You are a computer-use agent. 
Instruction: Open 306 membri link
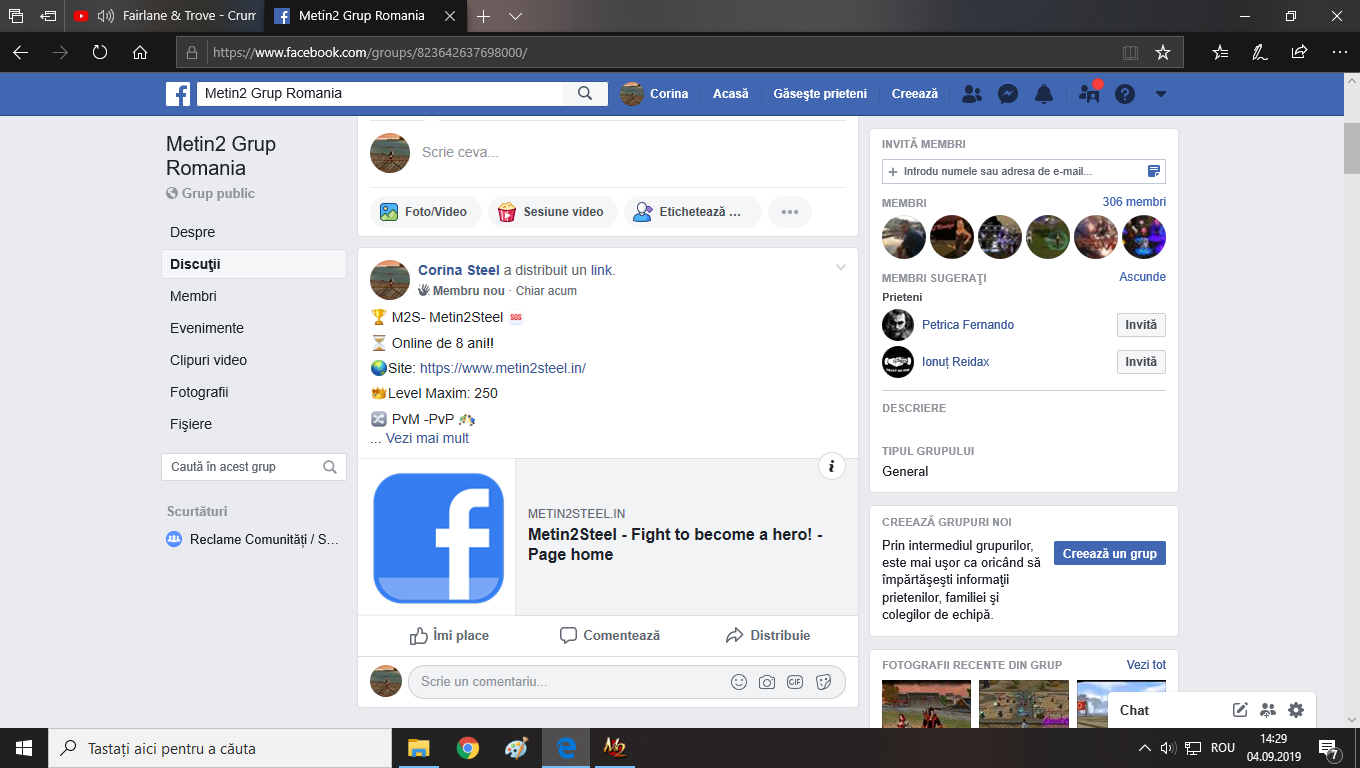coord(1134,202)
